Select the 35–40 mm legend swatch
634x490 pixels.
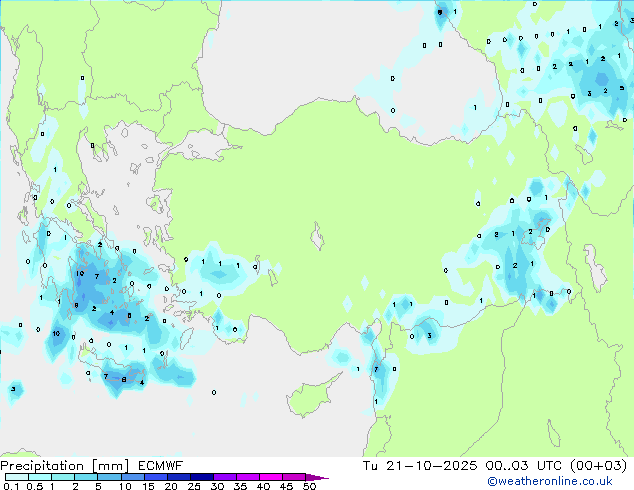tap(247, 477)
